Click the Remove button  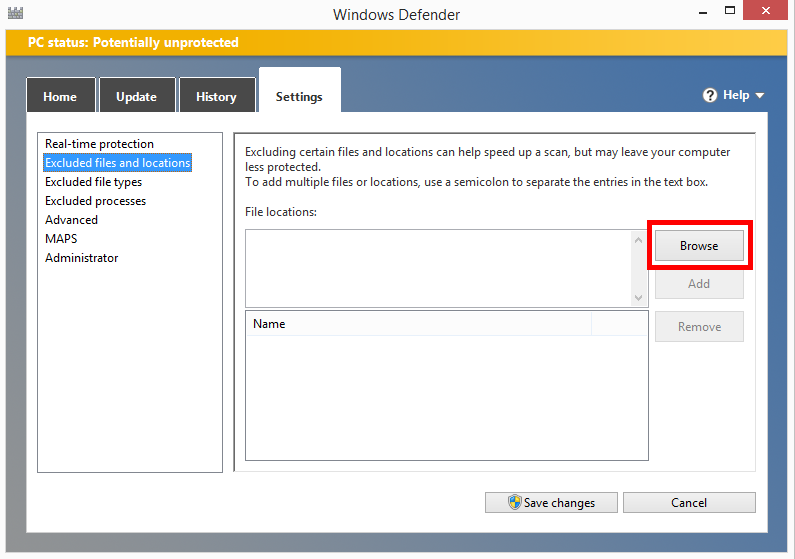point(699,327)
